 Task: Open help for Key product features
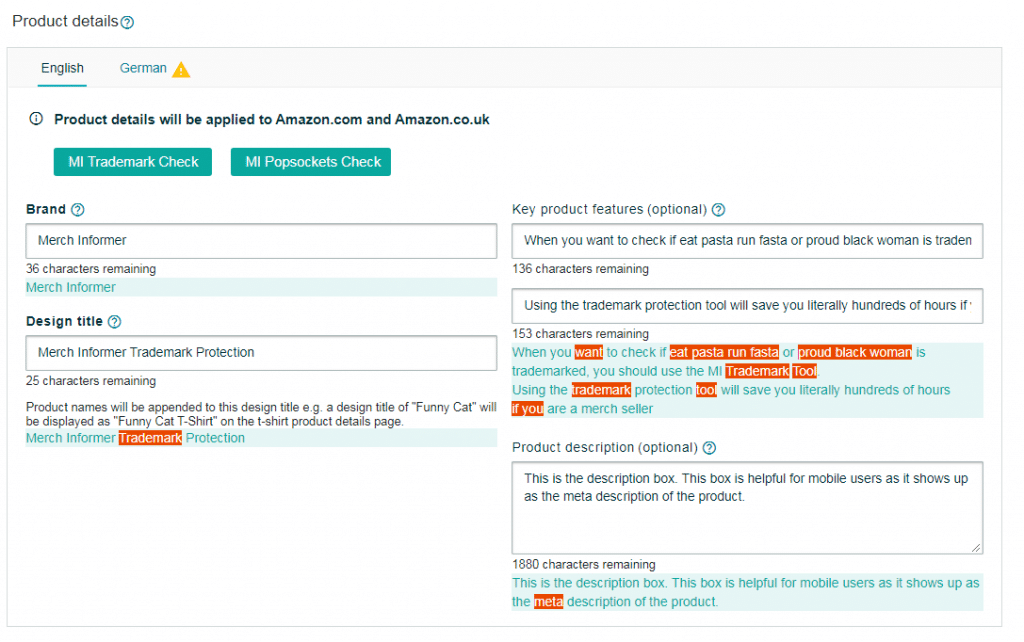pos(718,210)
